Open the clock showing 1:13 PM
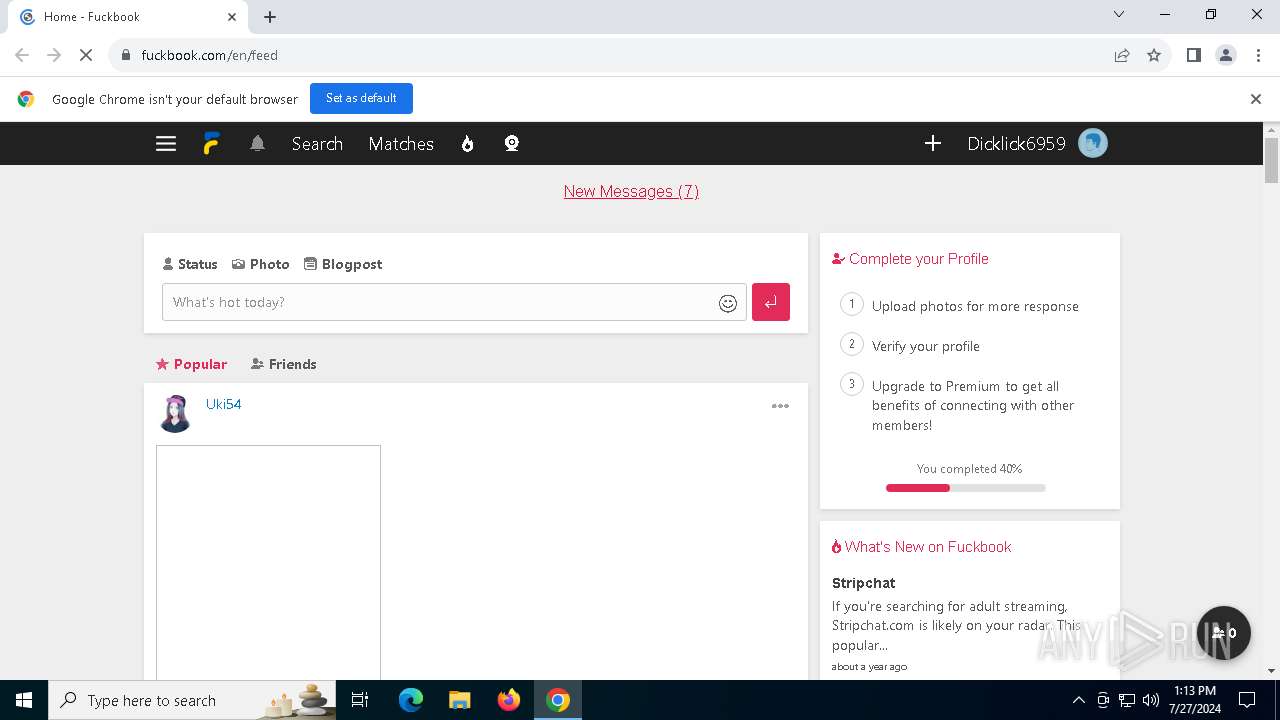This screenshot has width=1280, height=720. 1194,700
